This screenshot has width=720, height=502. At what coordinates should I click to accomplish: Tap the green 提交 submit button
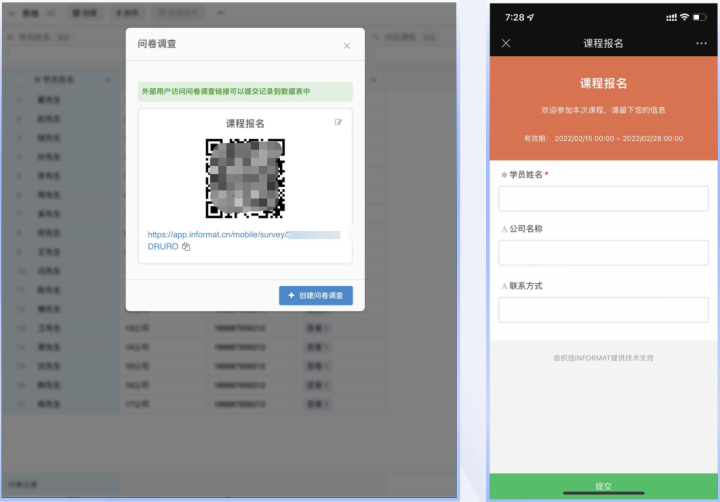click(x=603, y=486)
